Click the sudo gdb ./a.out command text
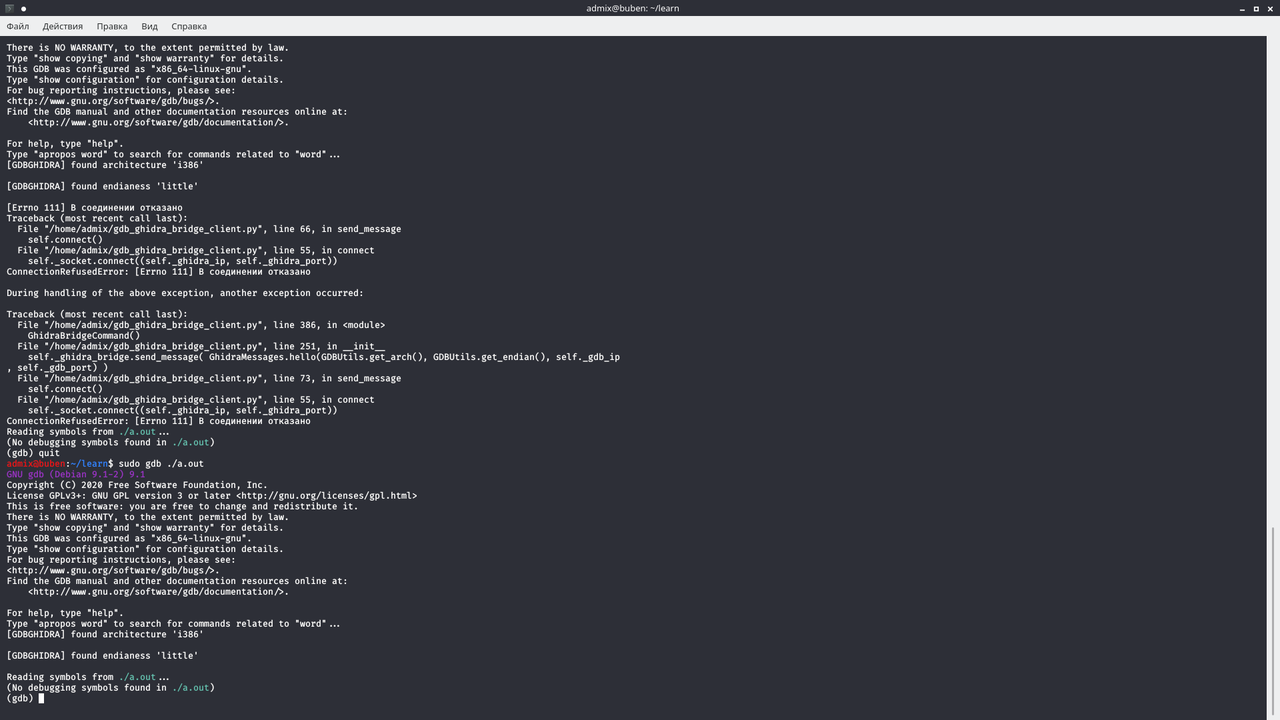The height and width of the screenshot is (720, 1280). (x=160, y=463)
